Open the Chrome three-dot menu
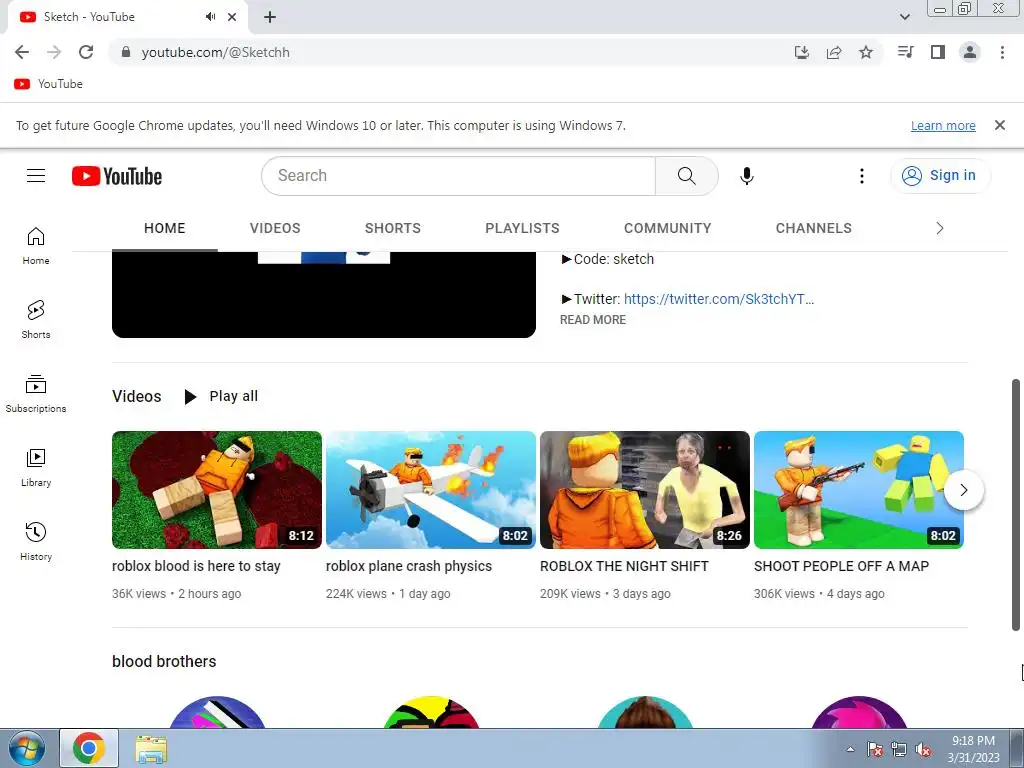 [1002, 52]
